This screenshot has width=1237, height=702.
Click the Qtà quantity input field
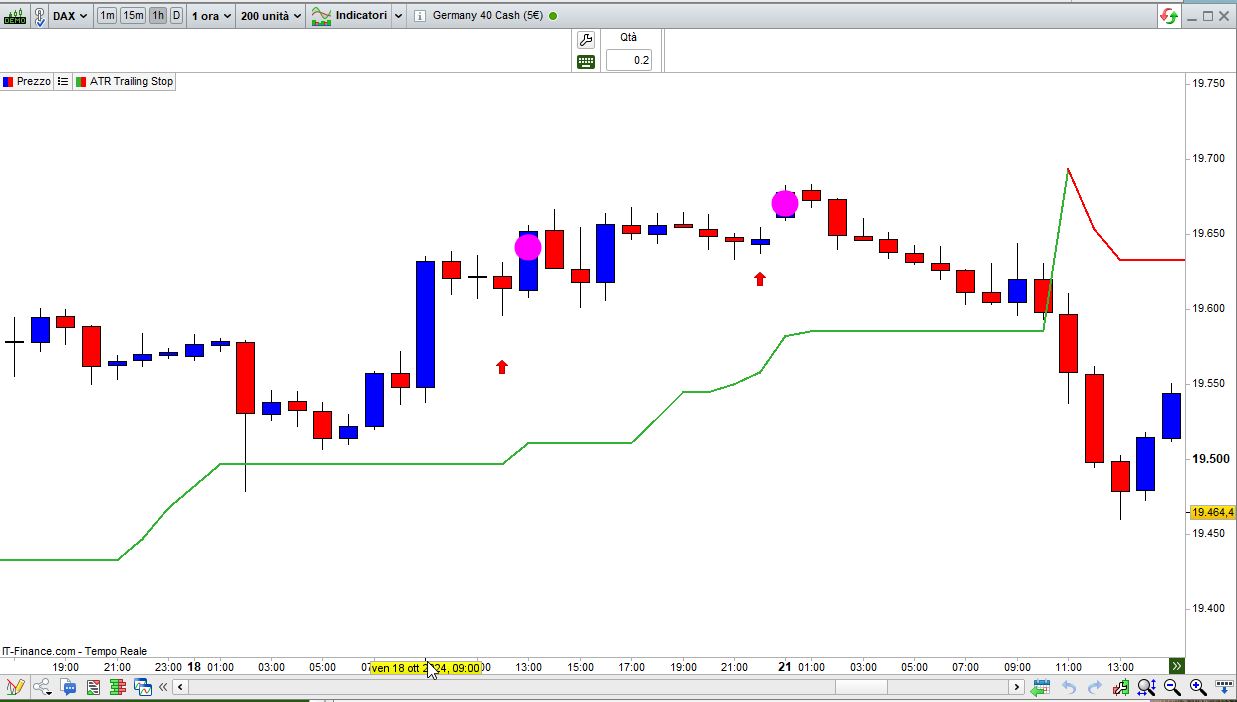click(x=628, y=60)
